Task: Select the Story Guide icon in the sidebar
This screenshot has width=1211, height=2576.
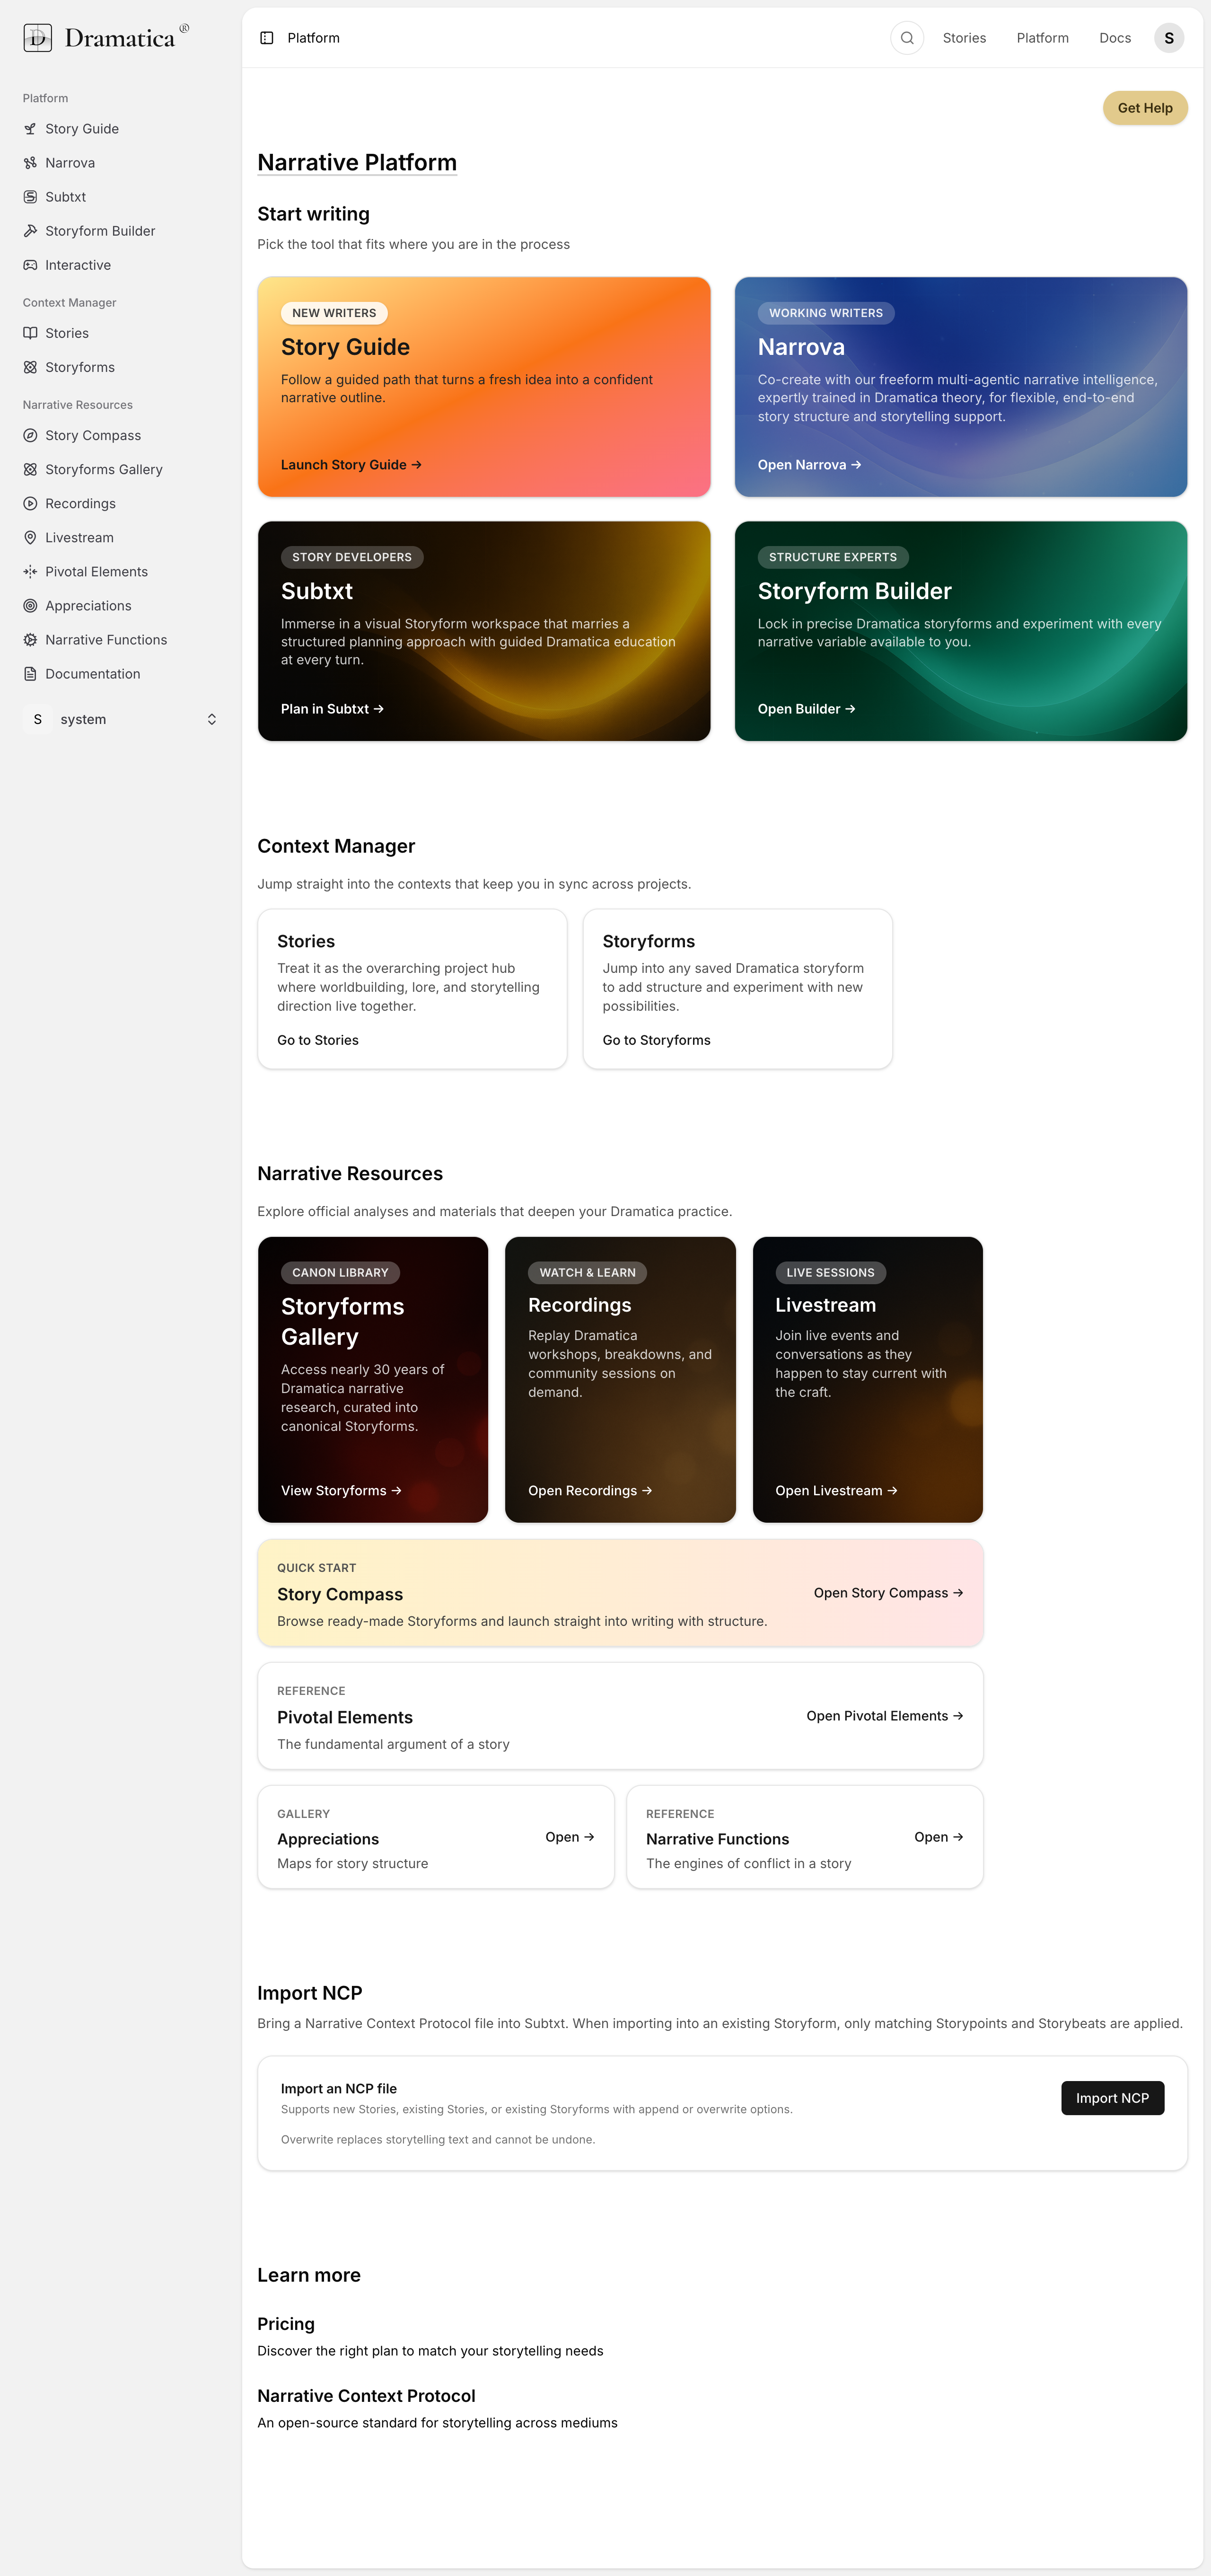Action: pos(30,128)
